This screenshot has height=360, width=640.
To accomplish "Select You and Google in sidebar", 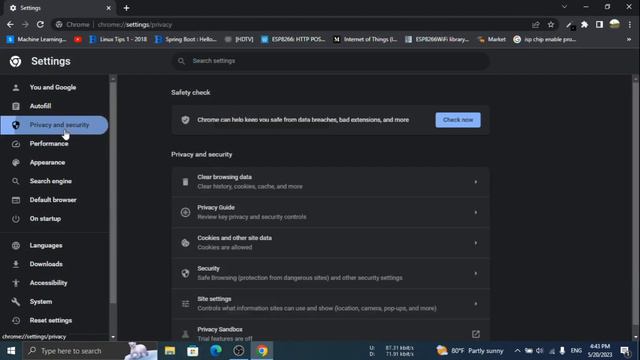I will click(x=54, y=87).
